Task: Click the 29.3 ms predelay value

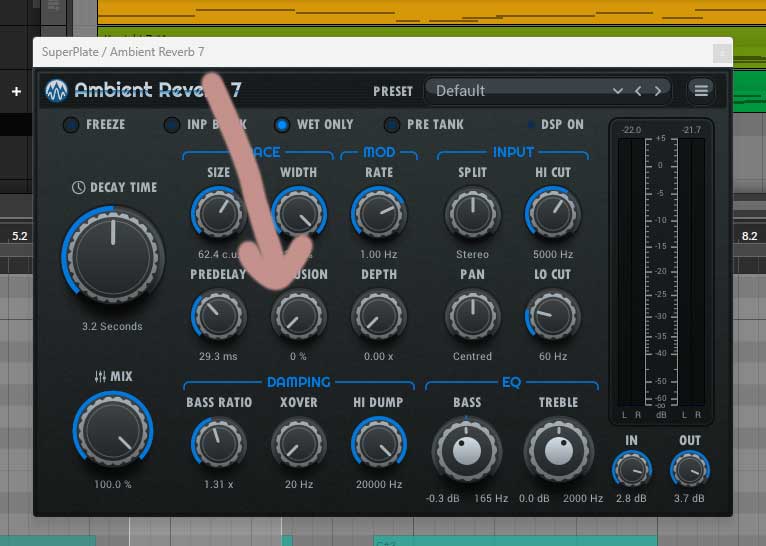Action: [218, 357]
